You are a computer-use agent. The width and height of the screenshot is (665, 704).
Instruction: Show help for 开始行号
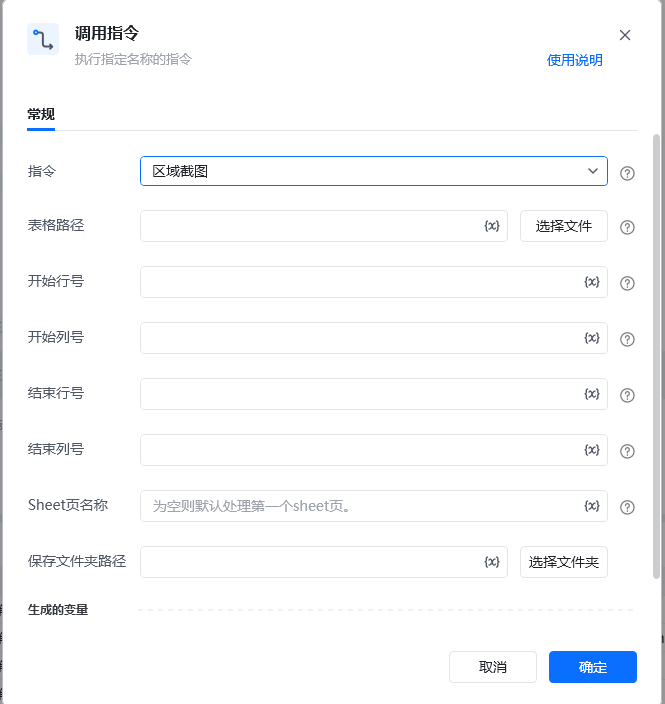tap(627, 283)
